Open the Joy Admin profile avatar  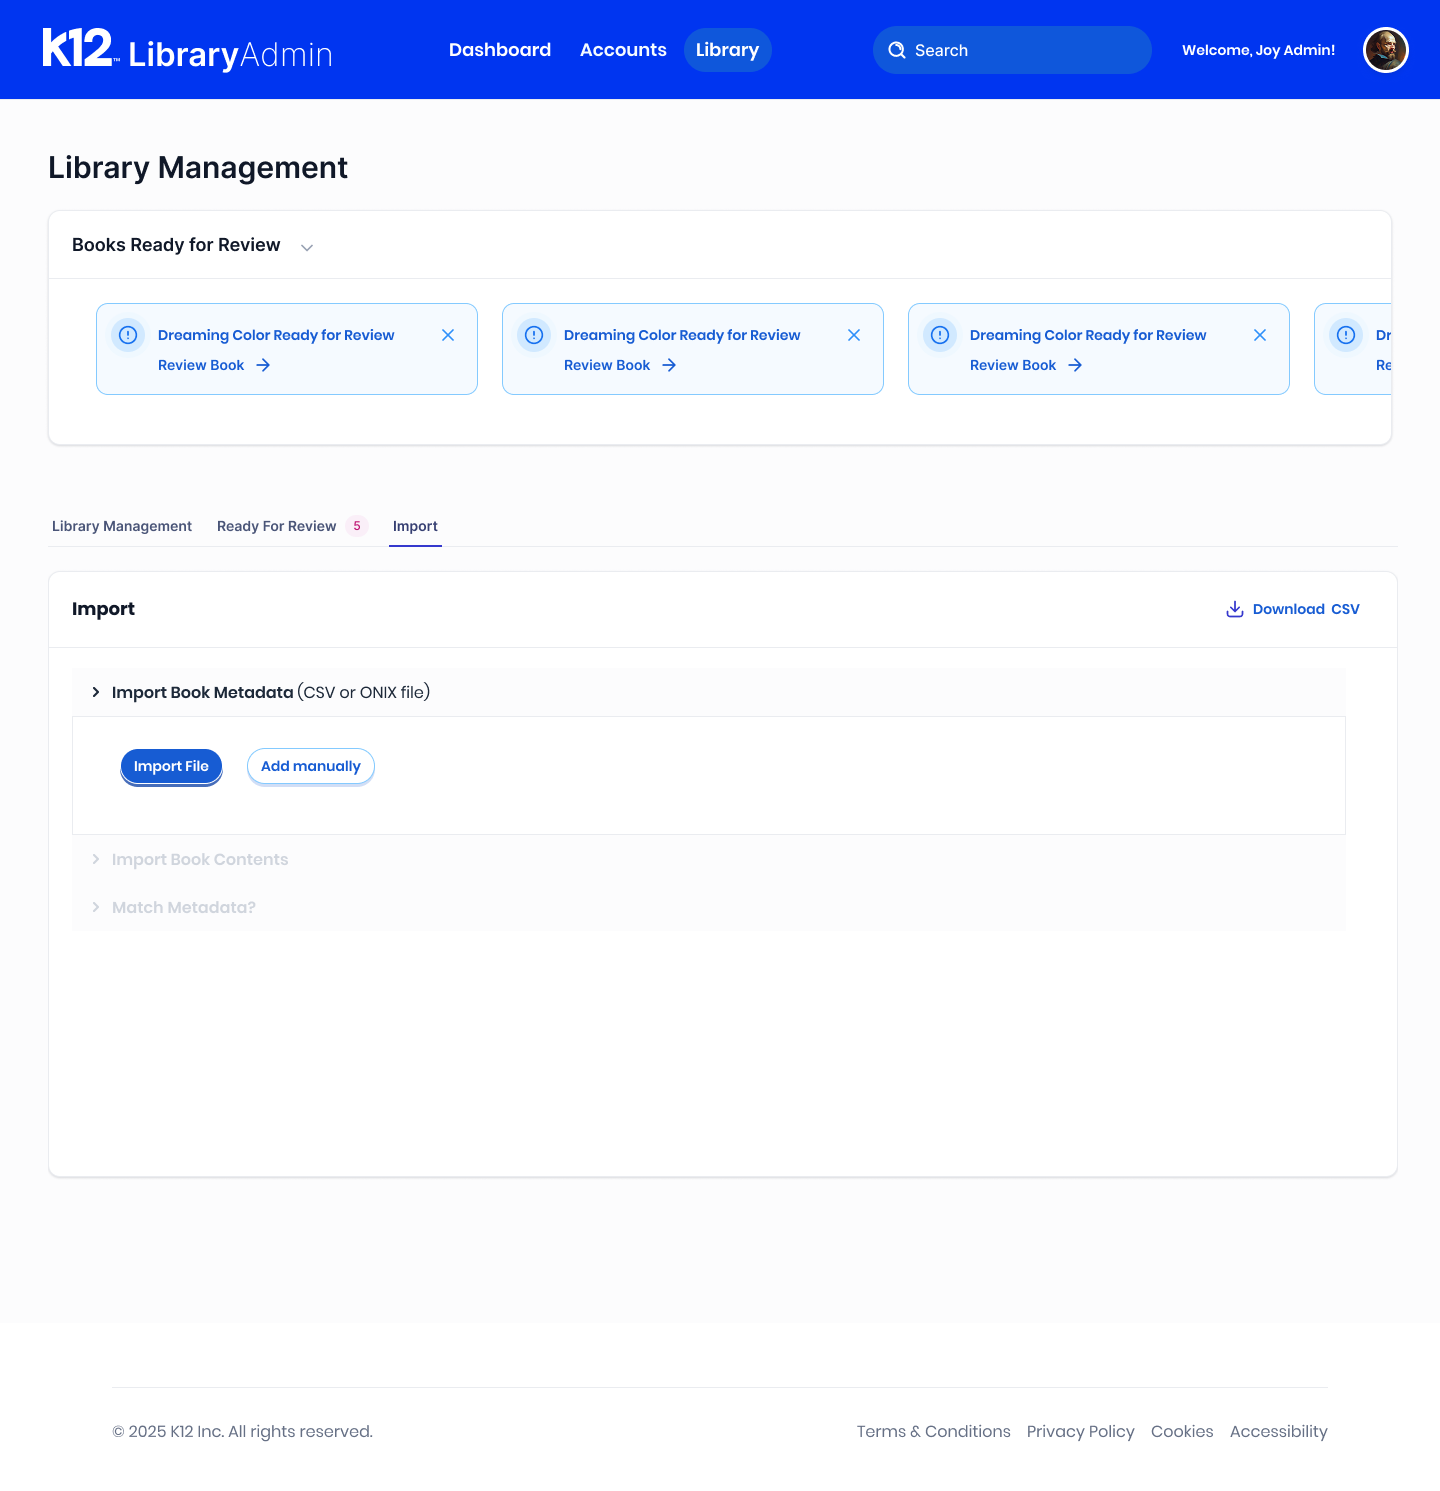click(1386, 50)
